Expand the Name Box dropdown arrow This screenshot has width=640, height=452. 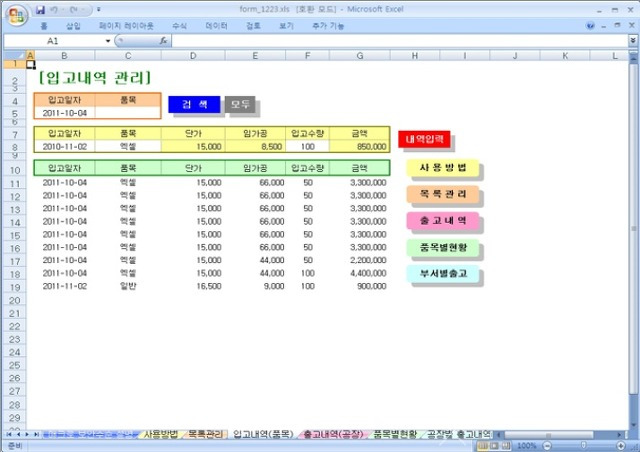click(108, 41)
